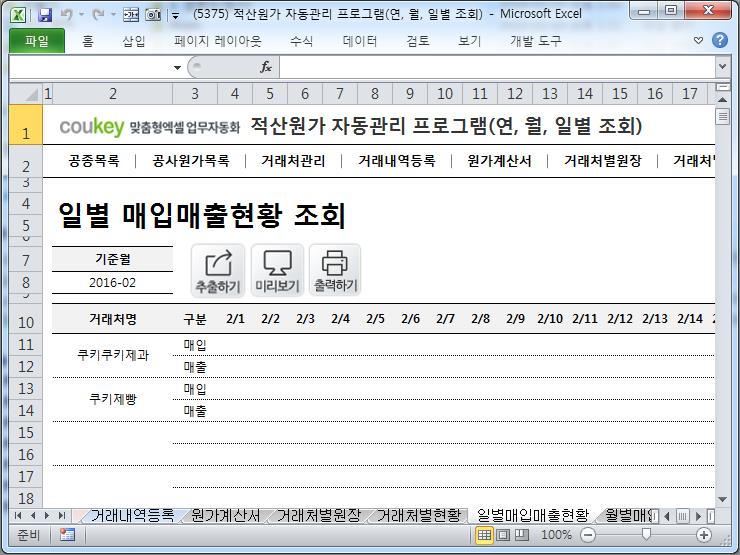
Task: Switch to the 홈 ribbon tab
Action: (88, 41)
